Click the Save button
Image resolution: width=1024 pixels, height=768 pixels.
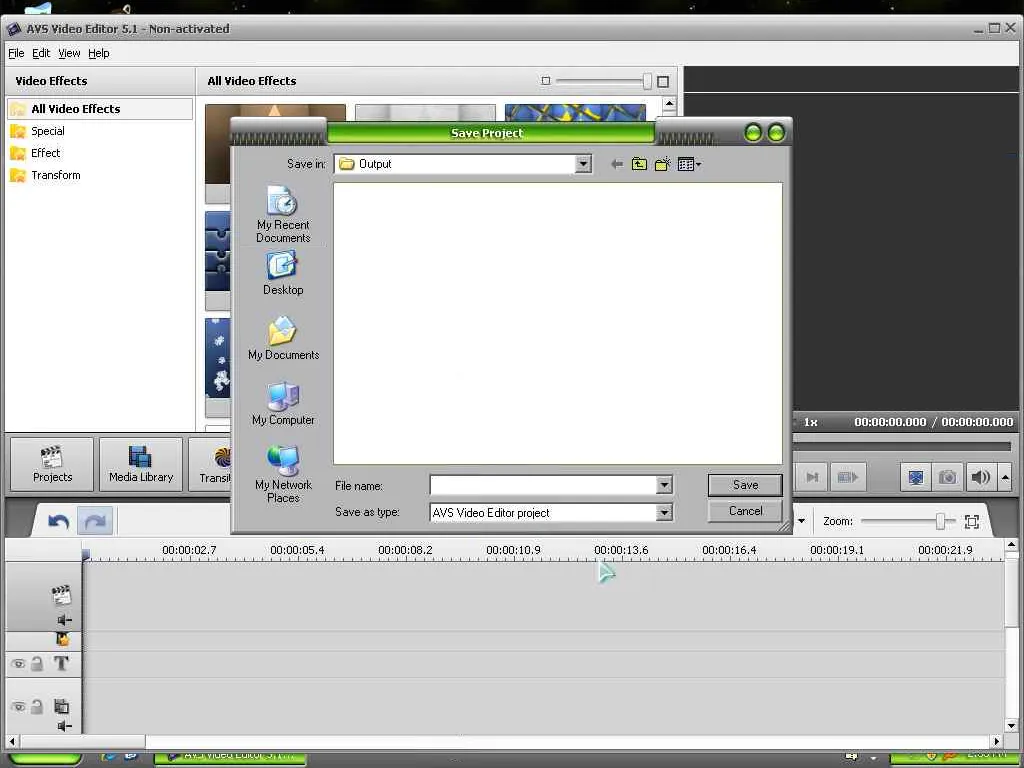[x=745, y=485]
